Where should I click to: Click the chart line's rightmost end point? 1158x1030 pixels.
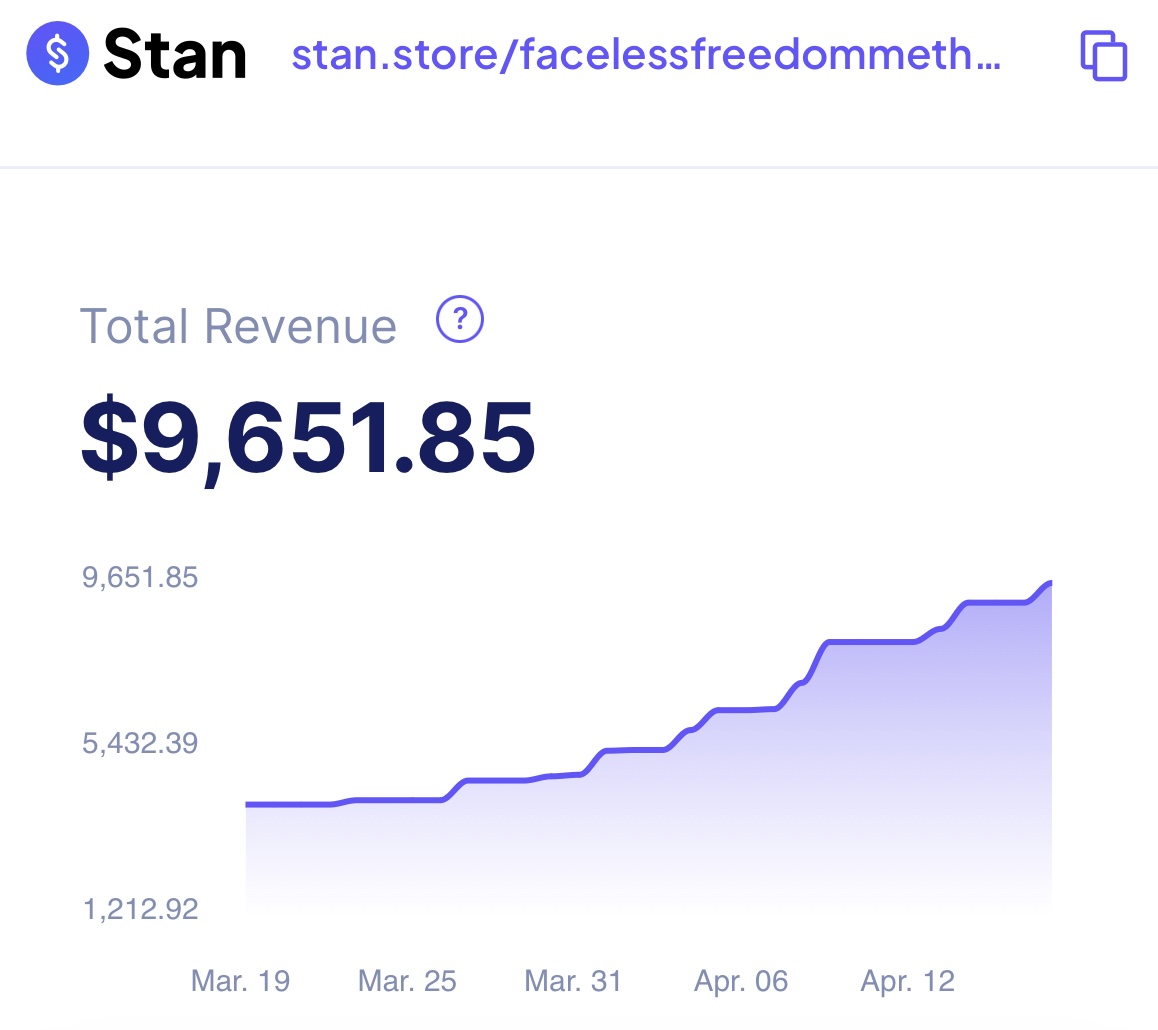coord(1049,582)
